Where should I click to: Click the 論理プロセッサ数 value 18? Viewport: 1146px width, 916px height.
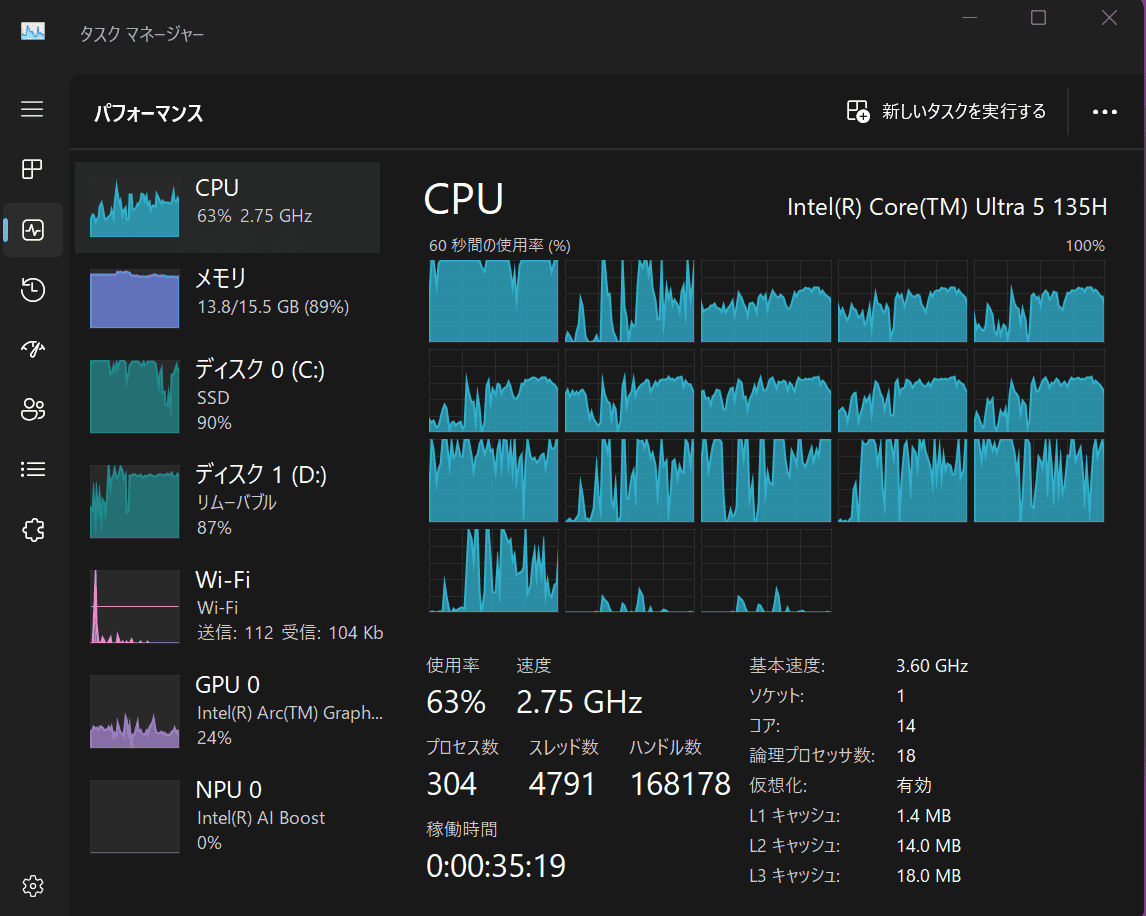click(x=906, y=755)
